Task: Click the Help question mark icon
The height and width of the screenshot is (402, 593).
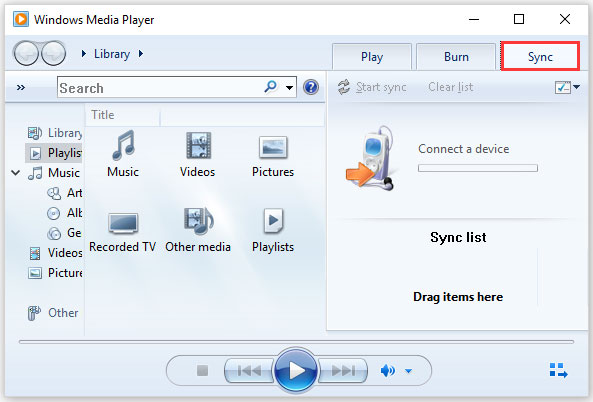Action: click(311, 87)
